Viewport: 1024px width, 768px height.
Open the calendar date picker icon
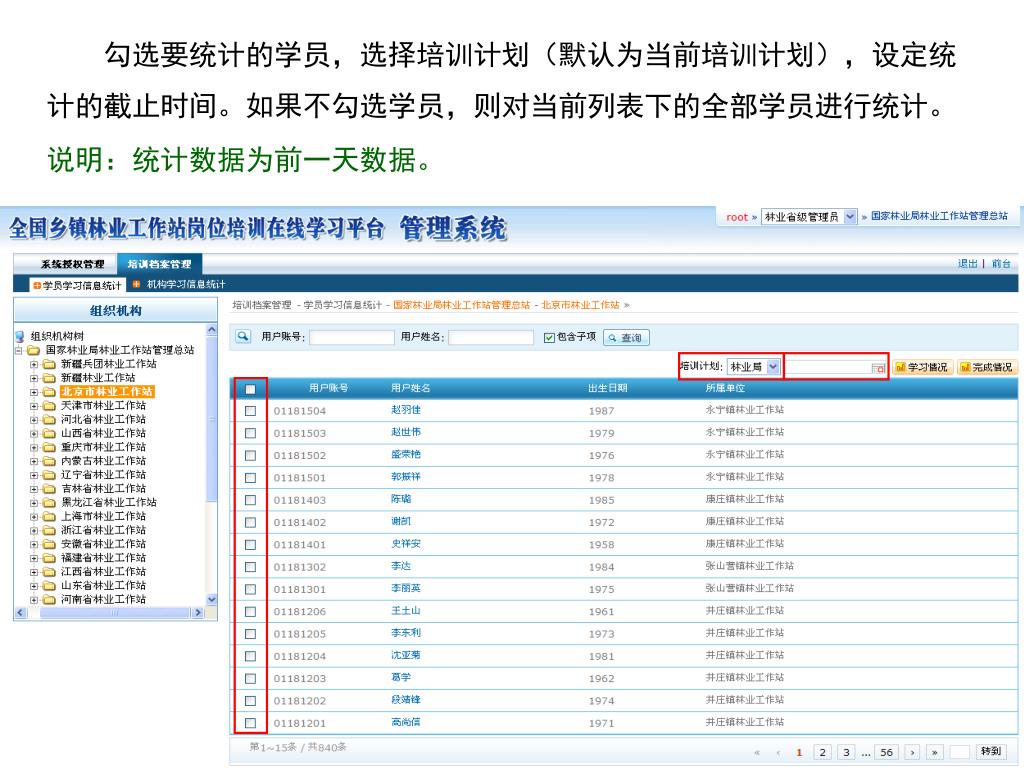click(x=878, y=368)
